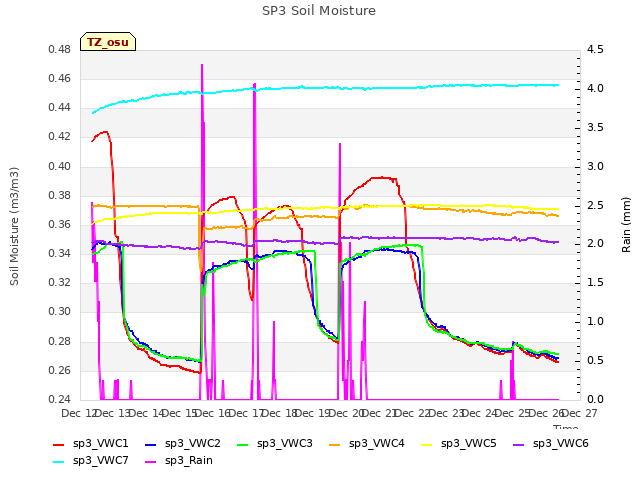Click the 0.34 left axis tick label
The height and width of the screenshot is (480, 640).
[x=60, y=253]
